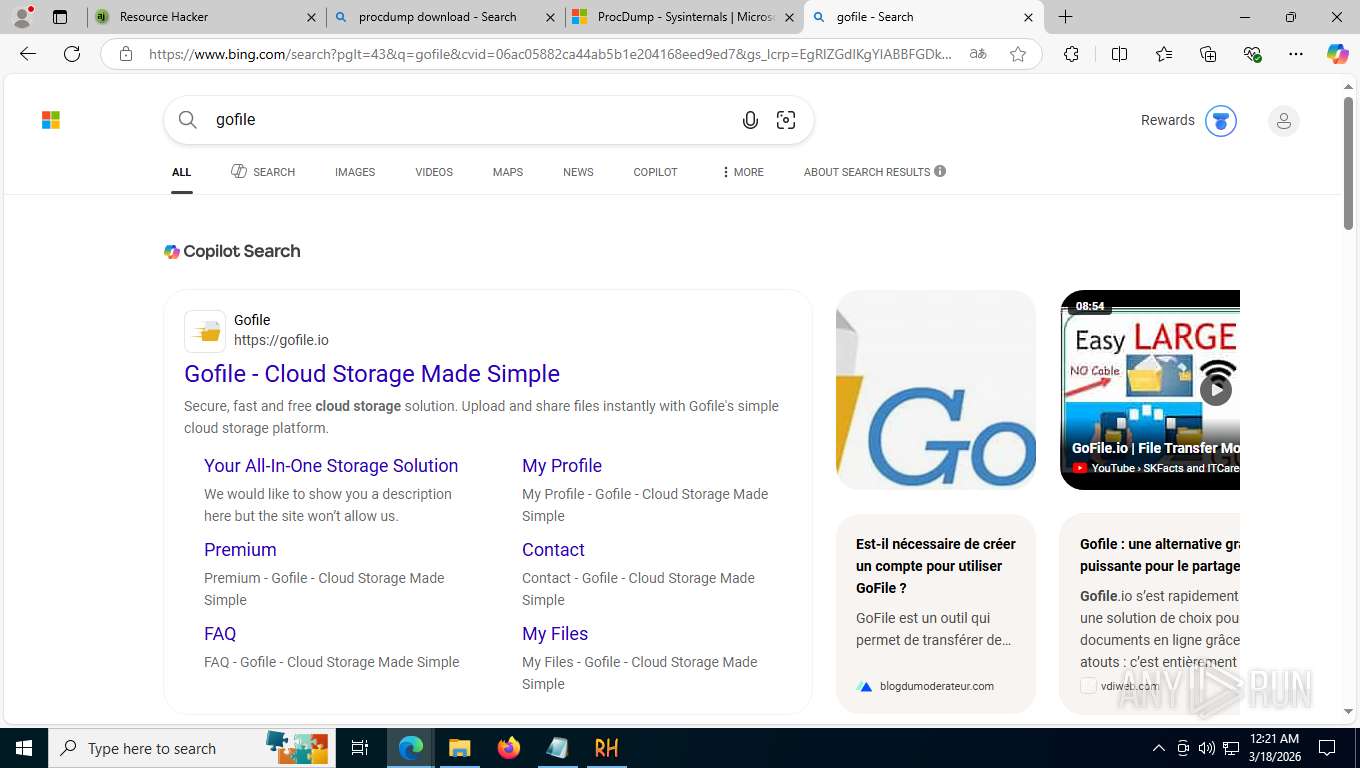Open FAQ sublink
1360x768 pixels.
click(220, 634)
